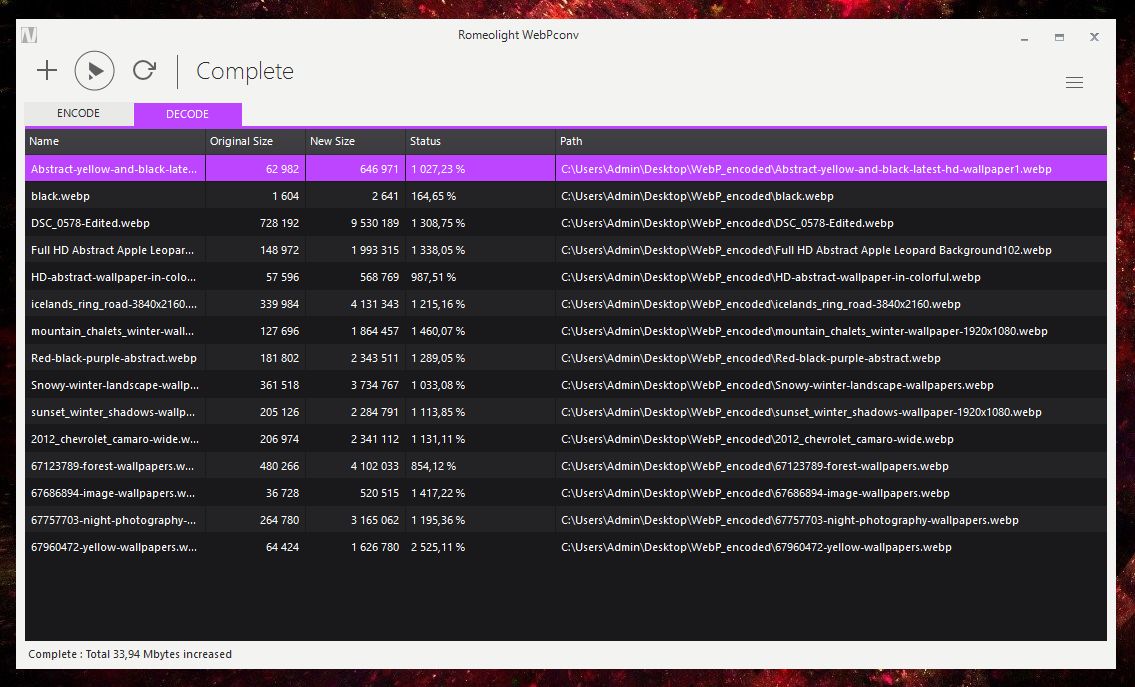Click the path ending in Red-black-purple-abstract.webp

point(751,358)
